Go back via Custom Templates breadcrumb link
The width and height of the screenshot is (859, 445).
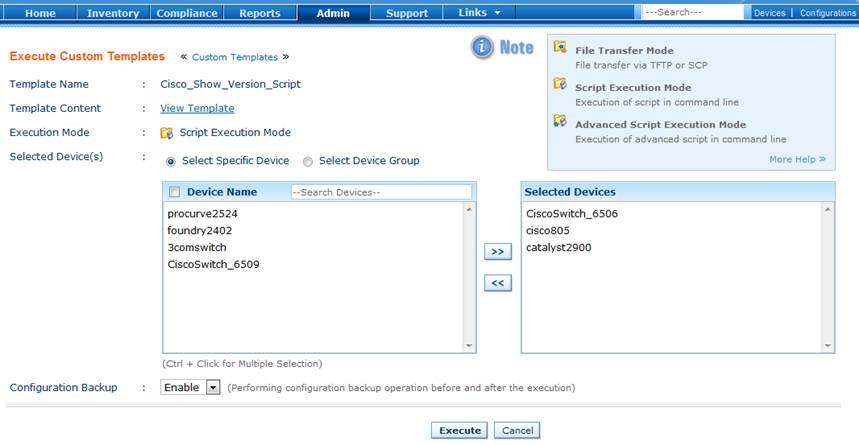[x=235, y=57]
